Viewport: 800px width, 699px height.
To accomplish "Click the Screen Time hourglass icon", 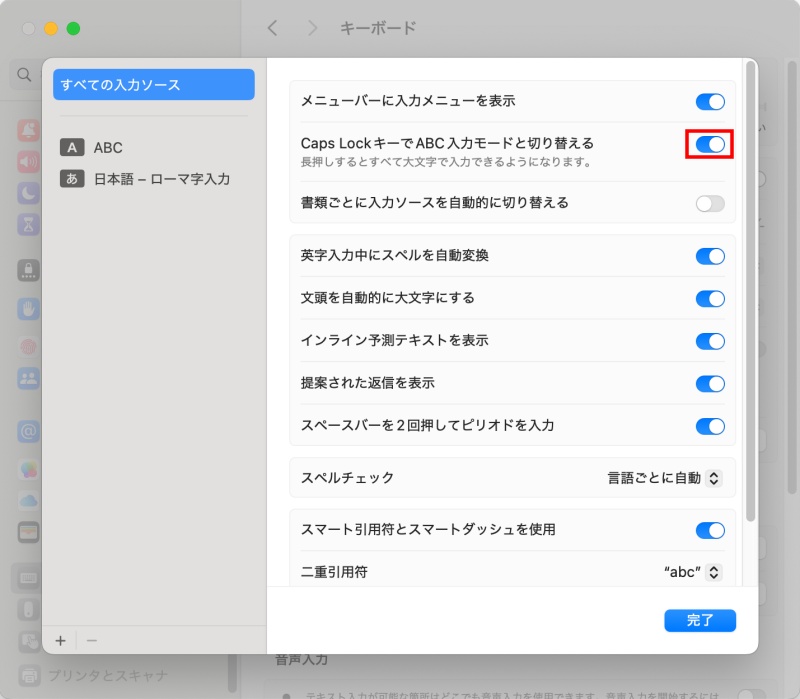I will [x=27, y=223].
